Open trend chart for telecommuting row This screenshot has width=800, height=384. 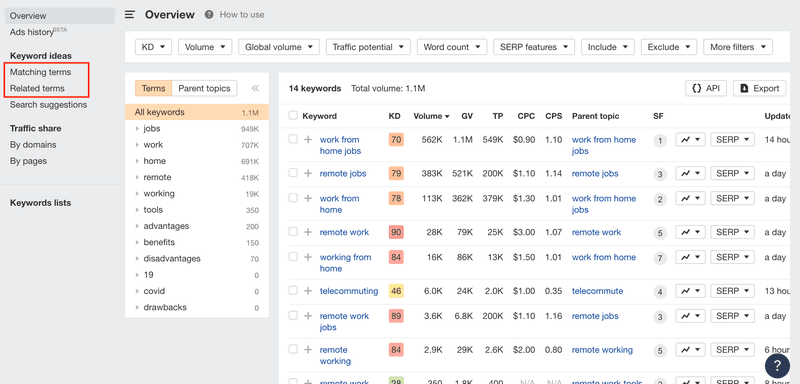pyautogui.click(x=690, y=291)
